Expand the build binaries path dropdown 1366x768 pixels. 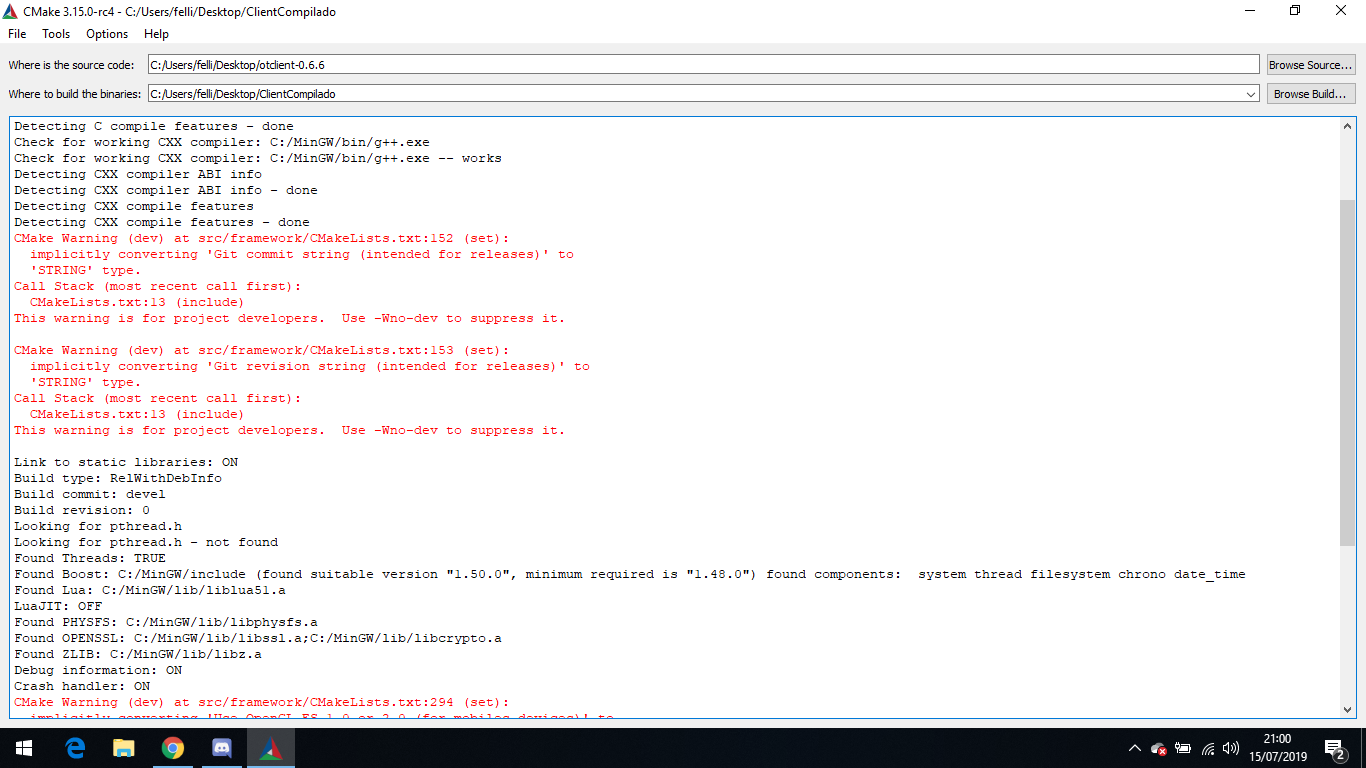pos(1251,94)
